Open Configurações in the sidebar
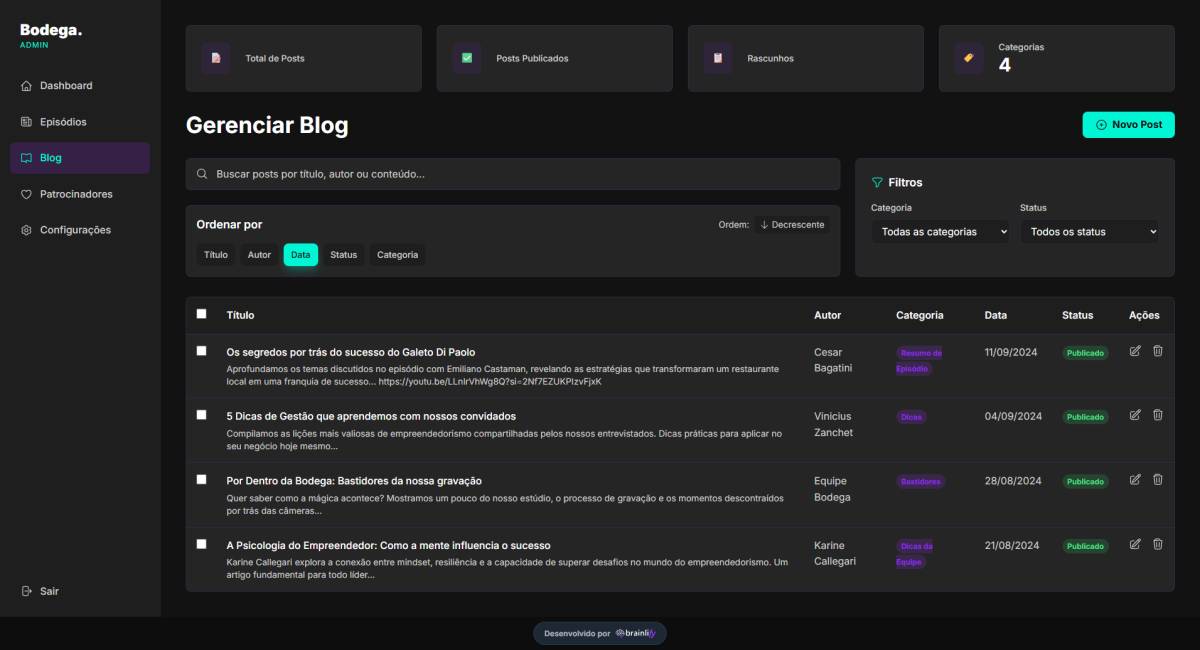 (80, 230)
